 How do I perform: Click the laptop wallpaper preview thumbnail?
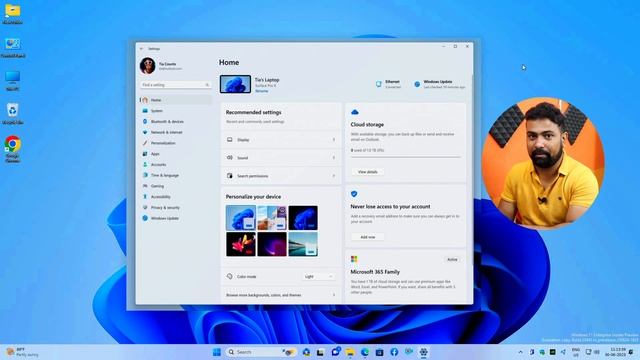pyautogui.click(x=236, y=84)
